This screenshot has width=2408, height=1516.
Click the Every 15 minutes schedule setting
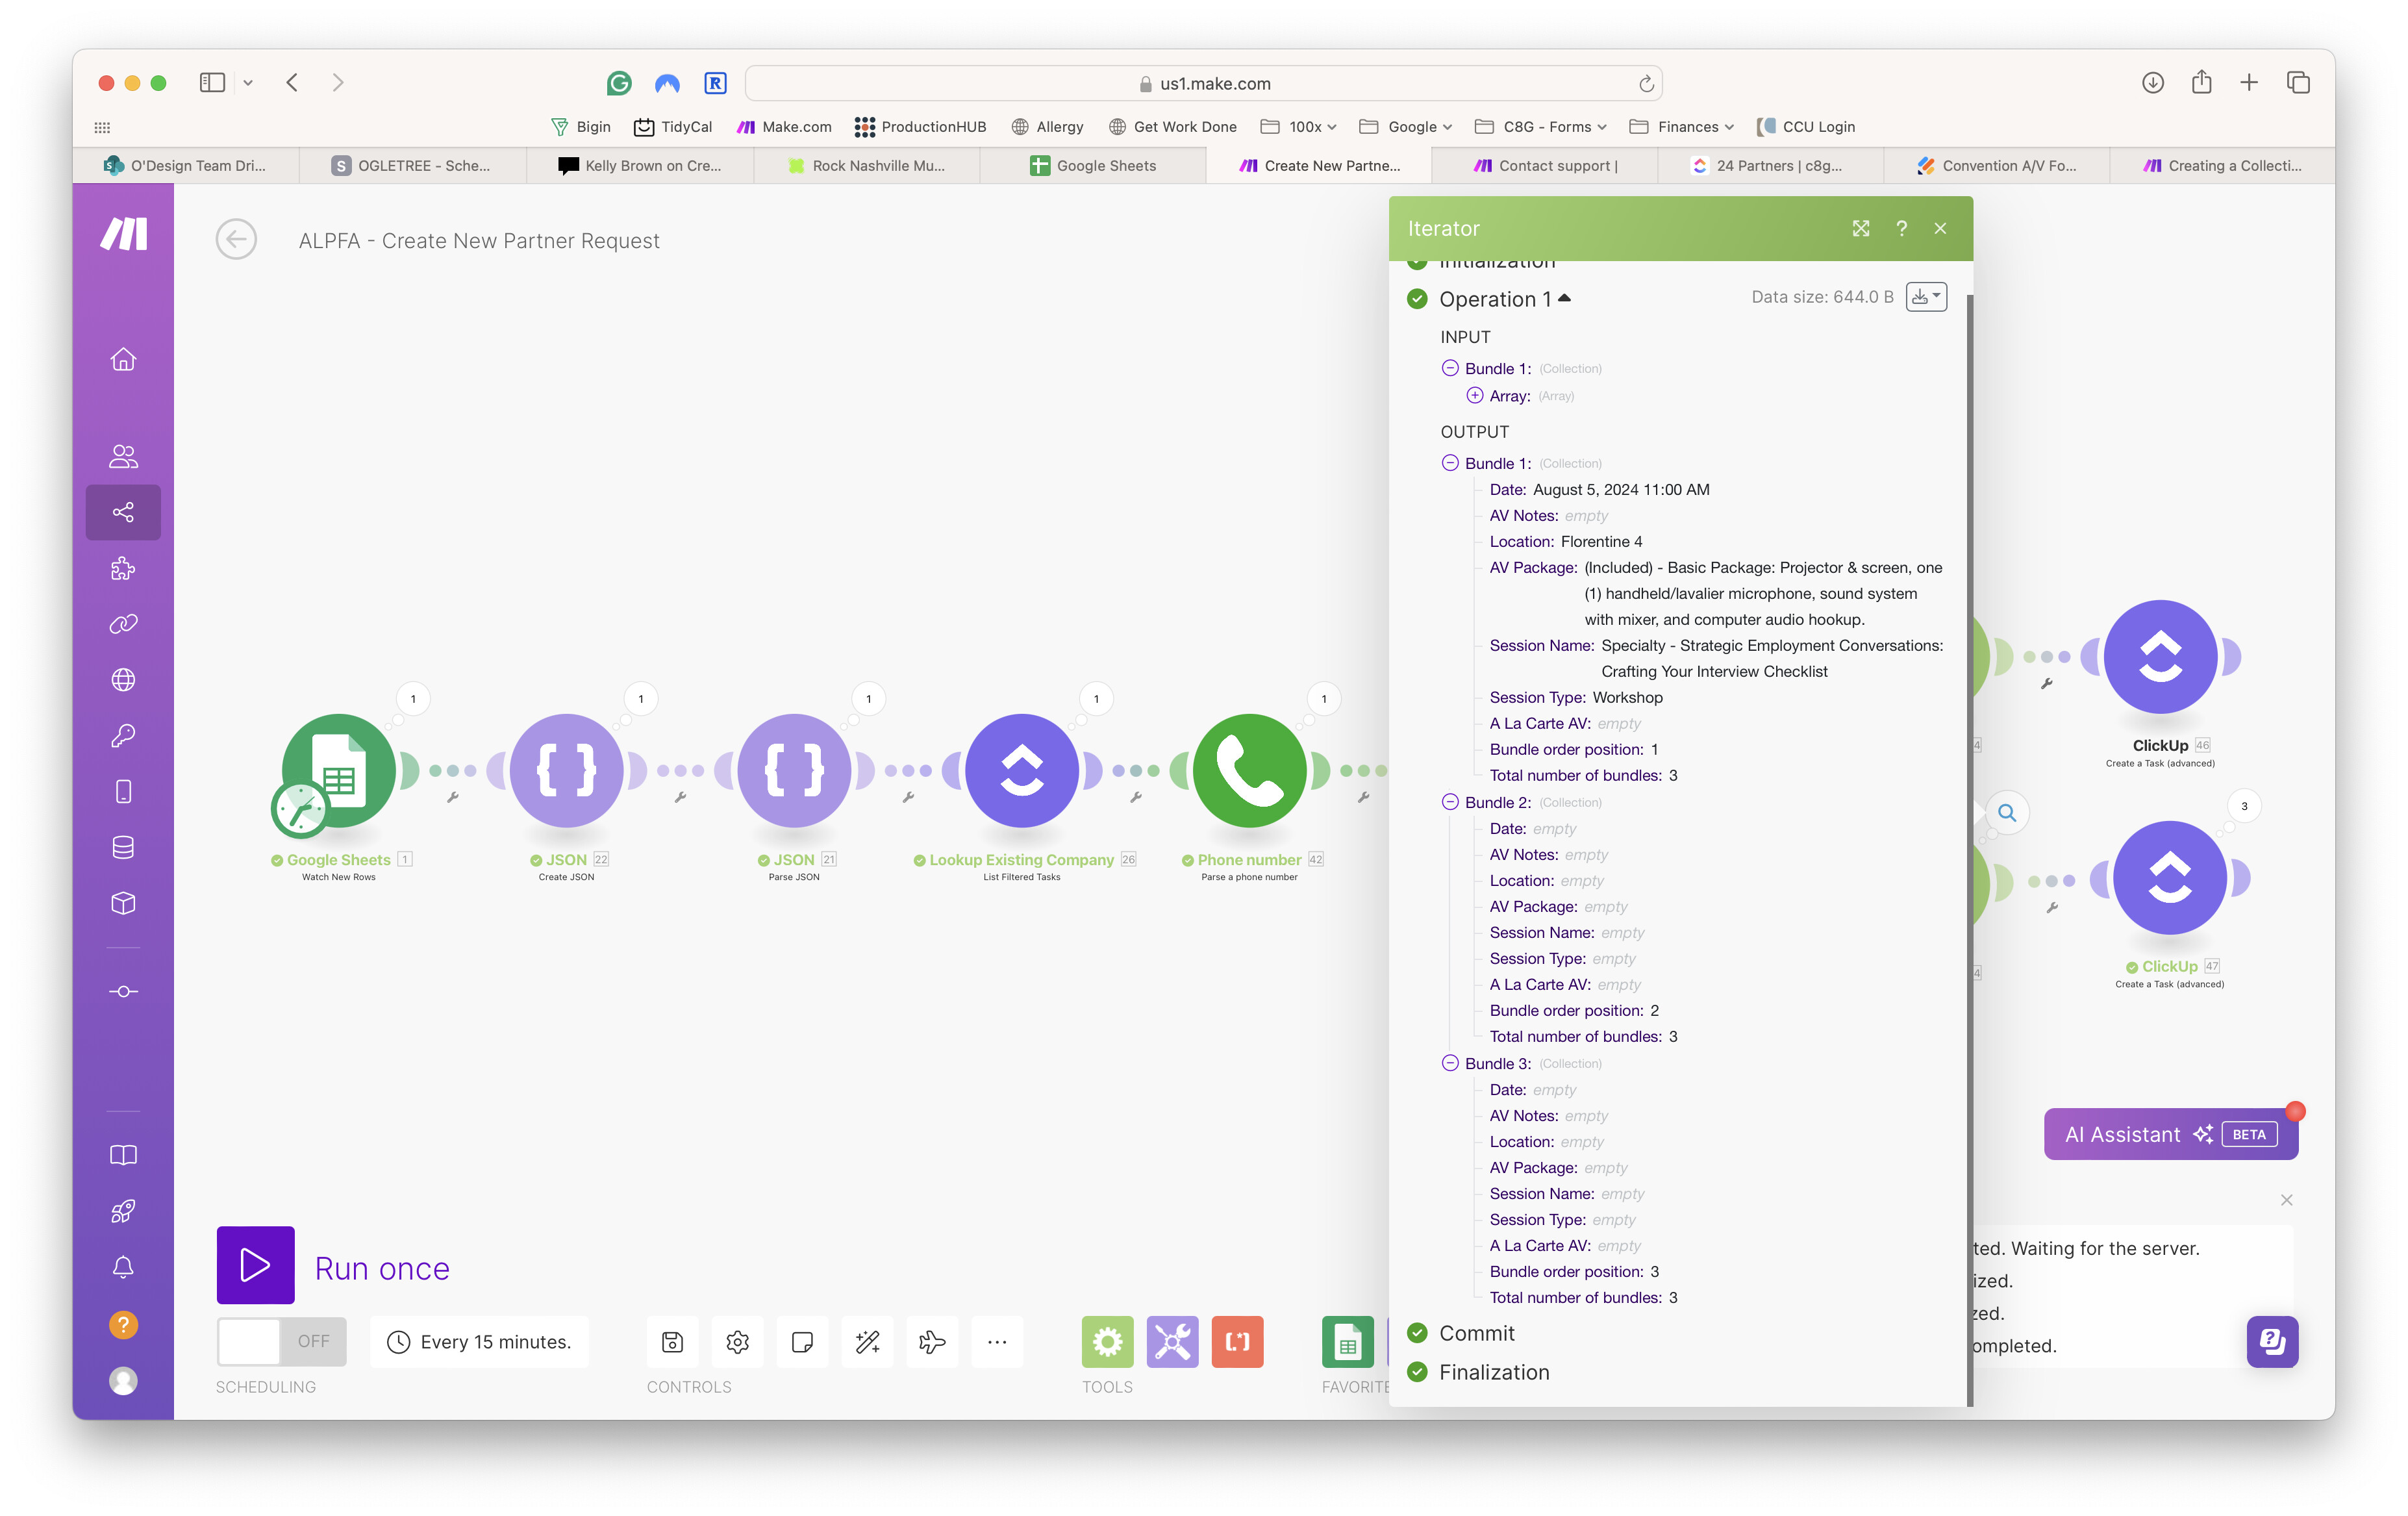click(x=480, y=1341)
